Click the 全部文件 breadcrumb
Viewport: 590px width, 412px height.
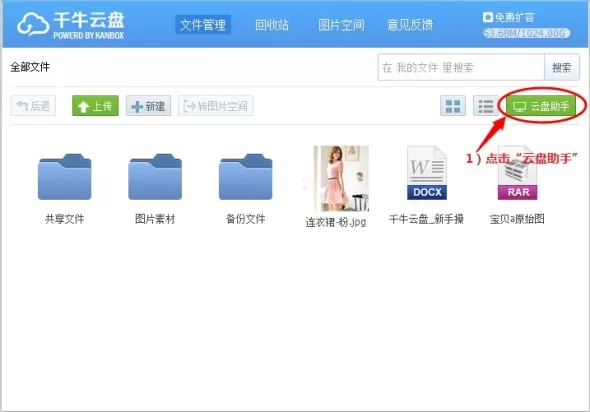(x=30, y=67)
